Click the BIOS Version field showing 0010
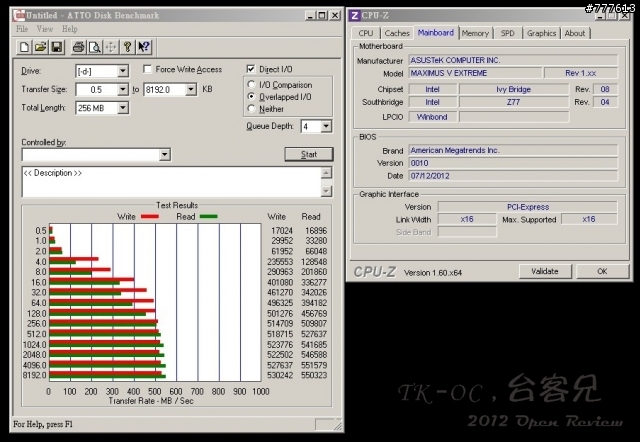The width and height of the screenshot is (640, 442). point(513,163)
